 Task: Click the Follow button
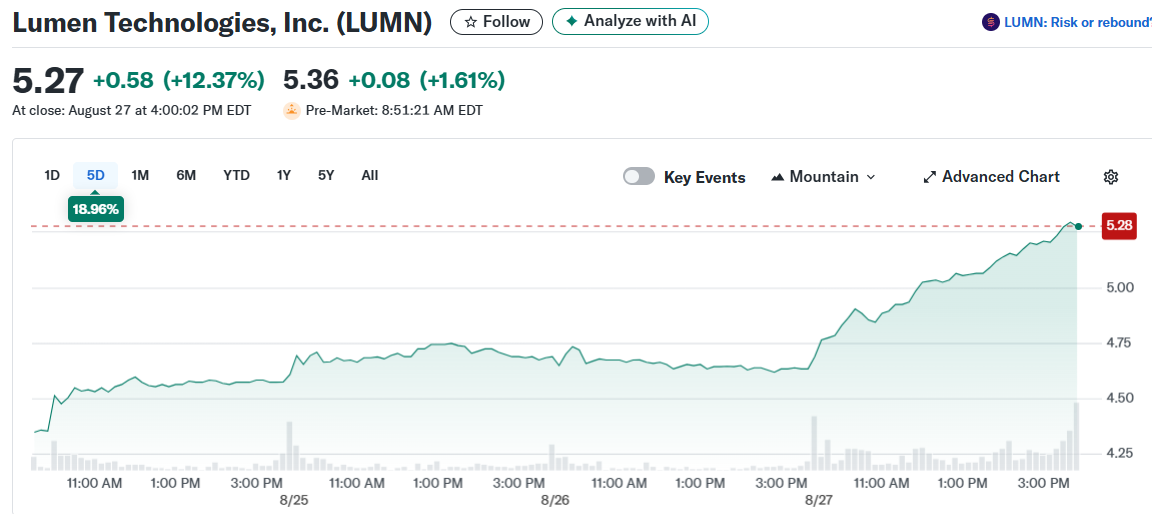(497, 22)
